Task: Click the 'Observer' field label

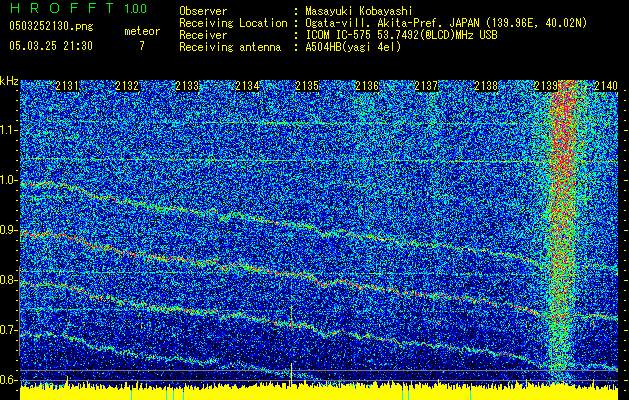Action: click(203, 11)
